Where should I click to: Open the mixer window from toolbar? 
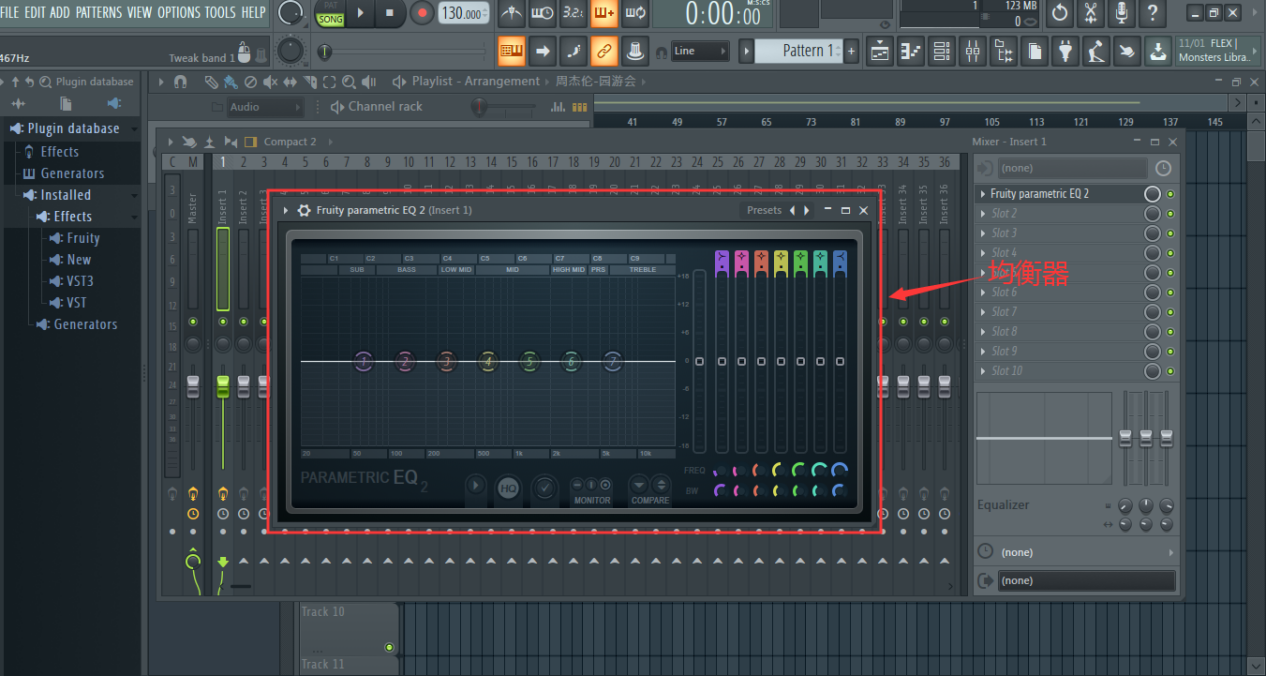click(x=972, y=50)
